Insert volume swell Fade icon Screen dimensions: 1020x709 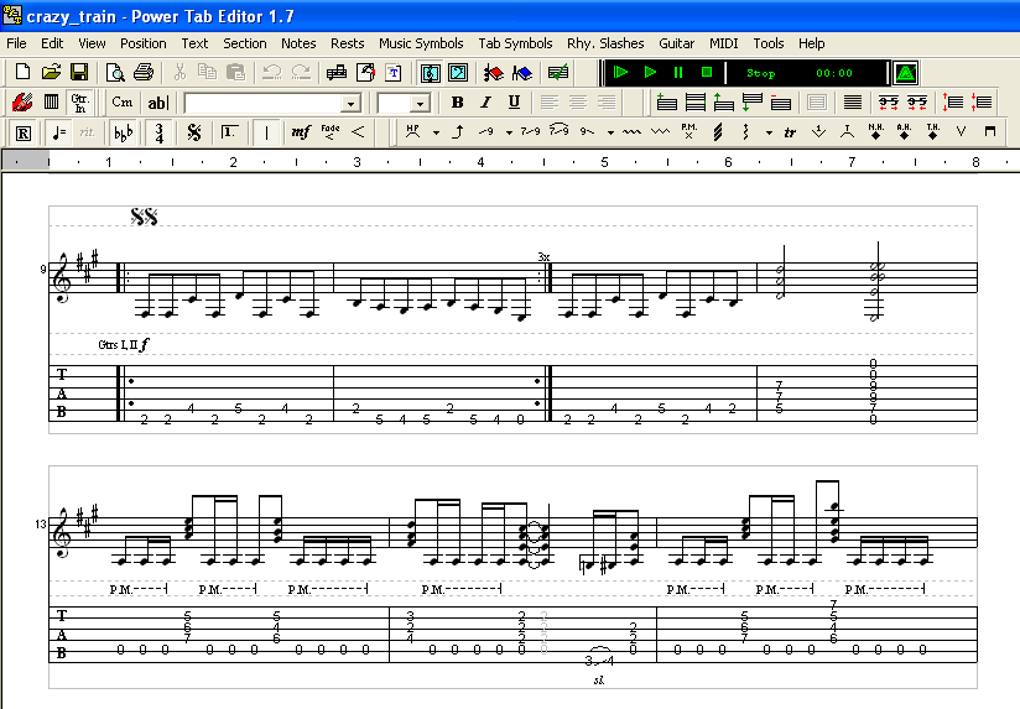(x=330, y=133)
